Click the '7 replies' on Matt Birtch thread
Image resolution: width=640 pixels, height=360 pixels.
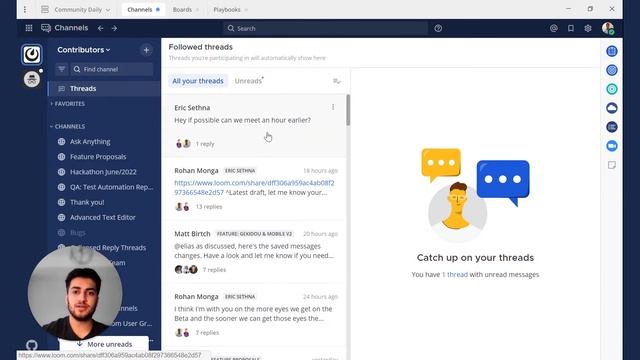coord(214,270)
